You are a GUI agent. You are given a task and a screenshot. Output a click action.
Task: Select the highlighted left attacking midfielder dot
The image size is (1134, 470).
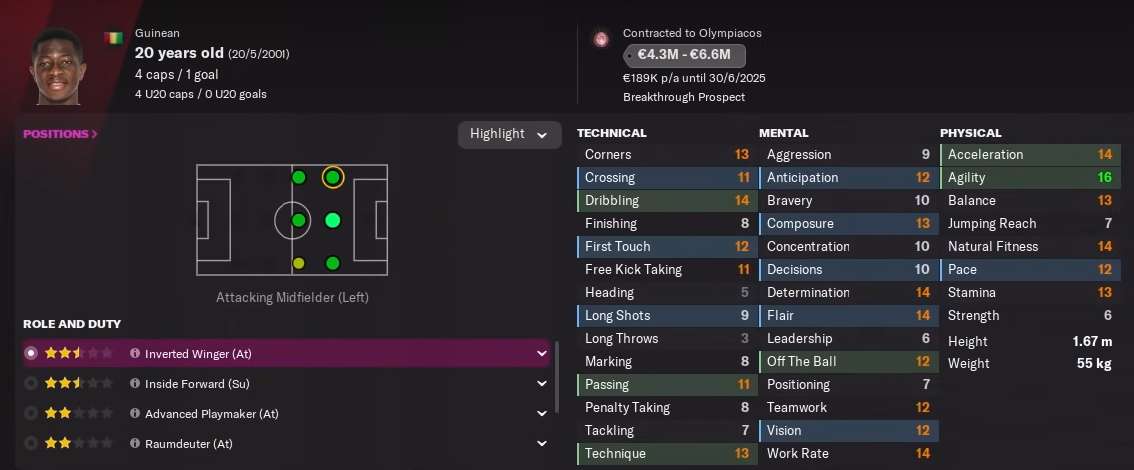tap(333, 178)
